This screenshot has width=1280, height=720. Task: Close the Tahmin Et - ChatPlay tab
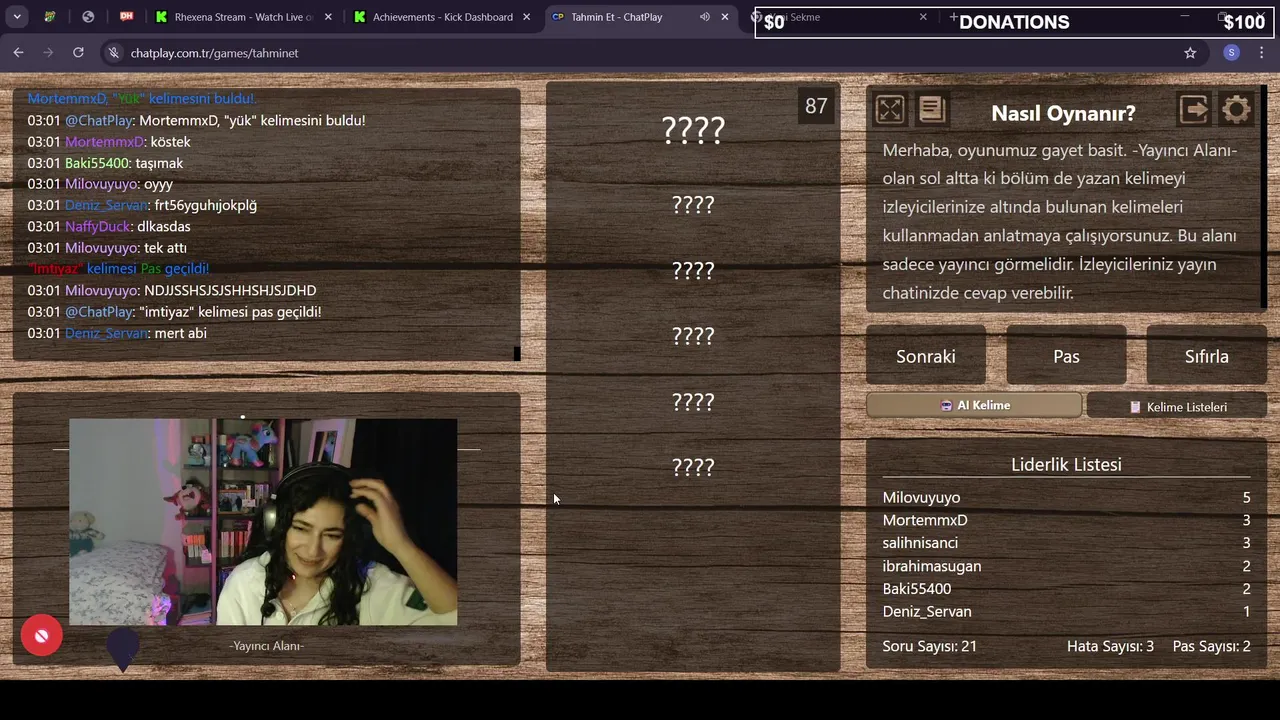tap(725, 17)
